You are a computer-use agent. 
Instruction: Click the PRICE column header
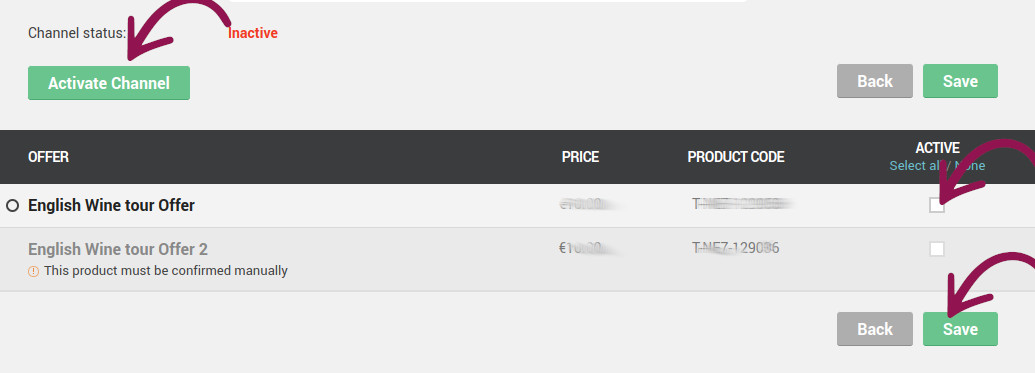tap(580, 157)
